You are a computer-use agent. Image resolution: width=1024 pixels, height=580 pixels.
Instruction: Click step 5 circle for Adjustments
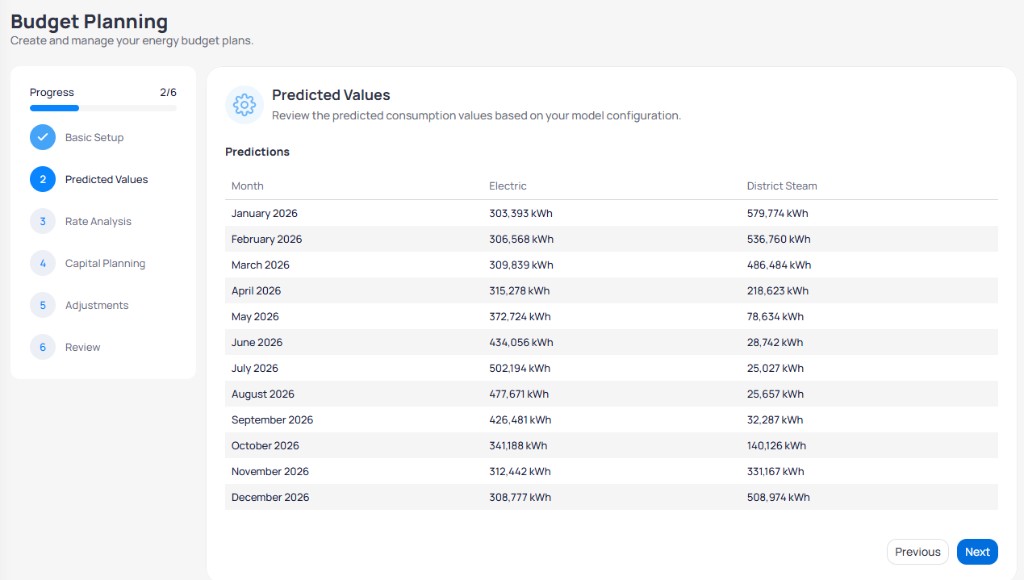coord(42,305)
